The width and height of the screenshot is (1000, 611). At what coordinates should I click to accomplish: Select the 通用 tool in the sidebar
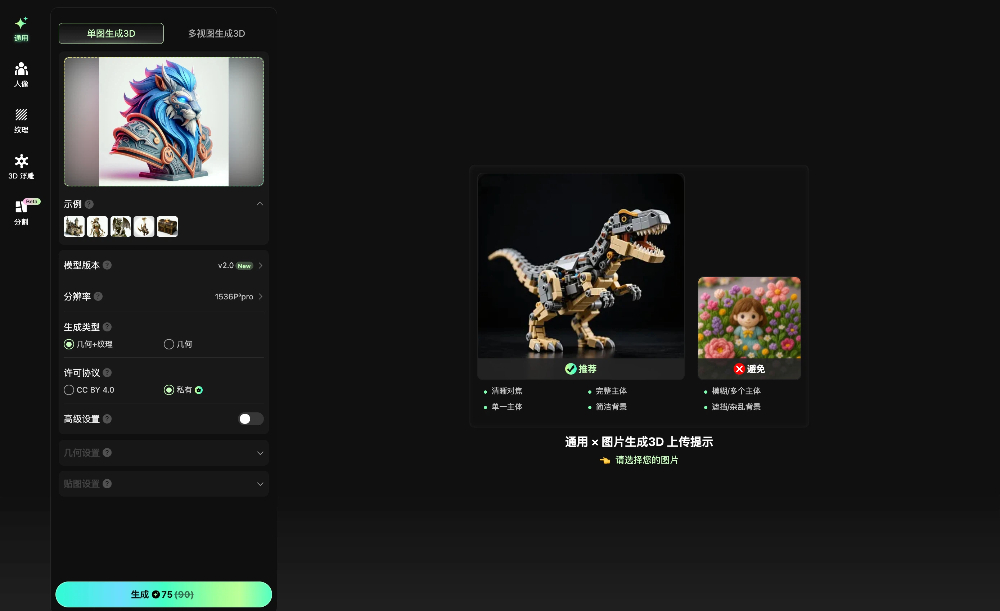point(20,28)
